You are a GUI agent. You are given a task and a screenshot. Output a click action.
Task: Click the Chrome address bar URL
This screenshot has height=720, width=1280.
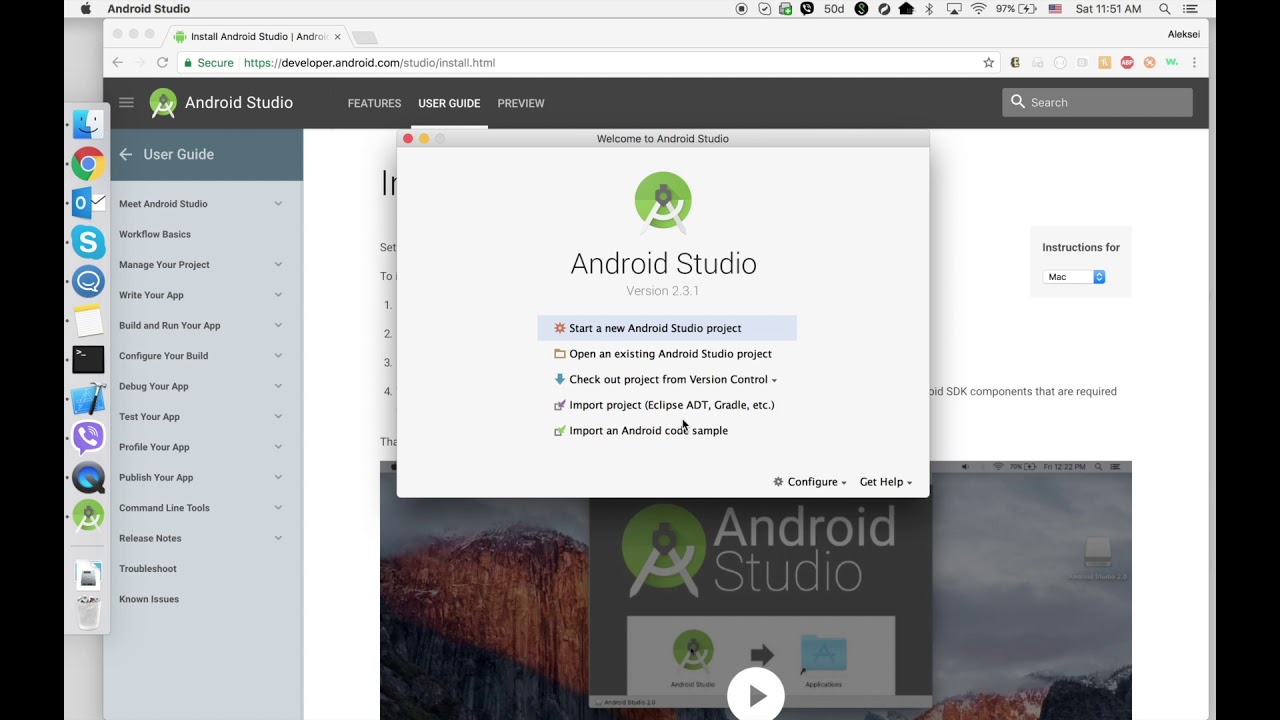coord(370,63)
